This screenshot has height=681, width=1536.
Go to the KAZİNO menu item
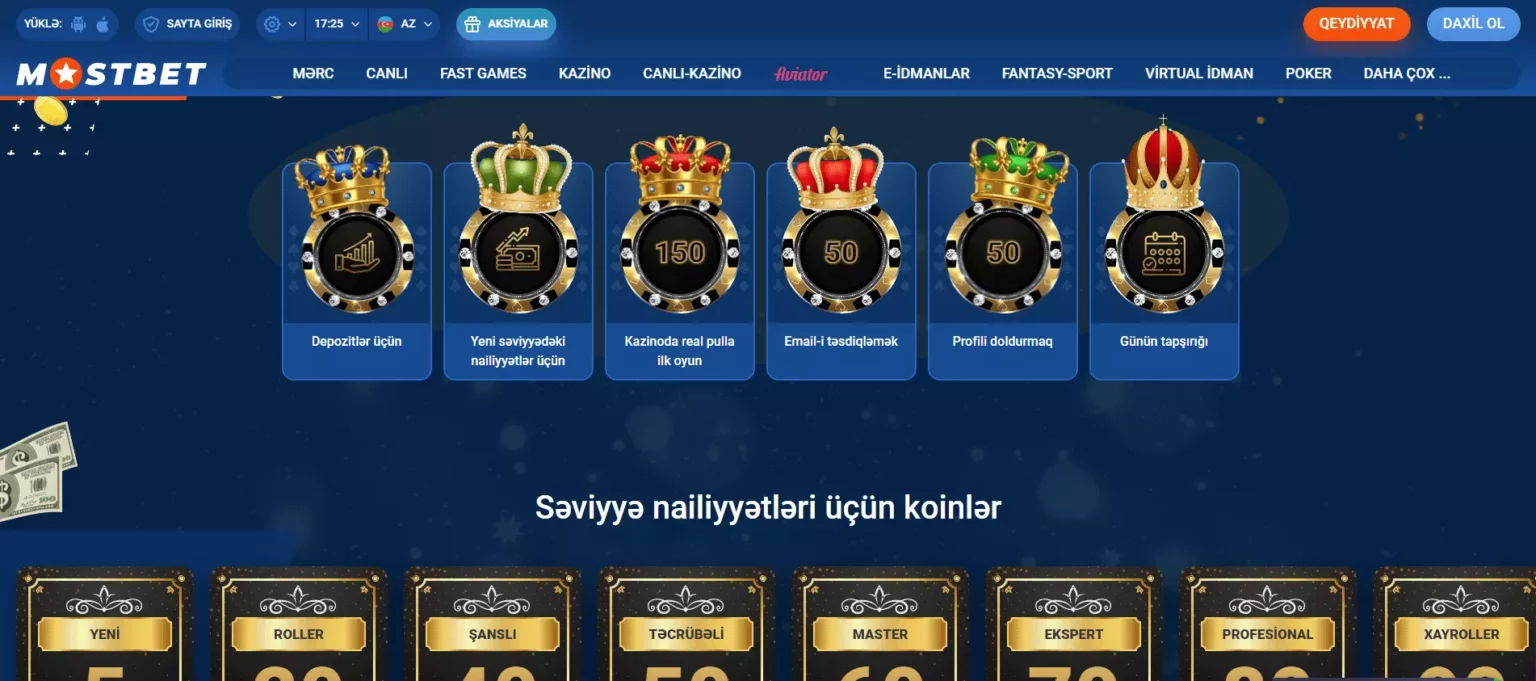(585, 74)
